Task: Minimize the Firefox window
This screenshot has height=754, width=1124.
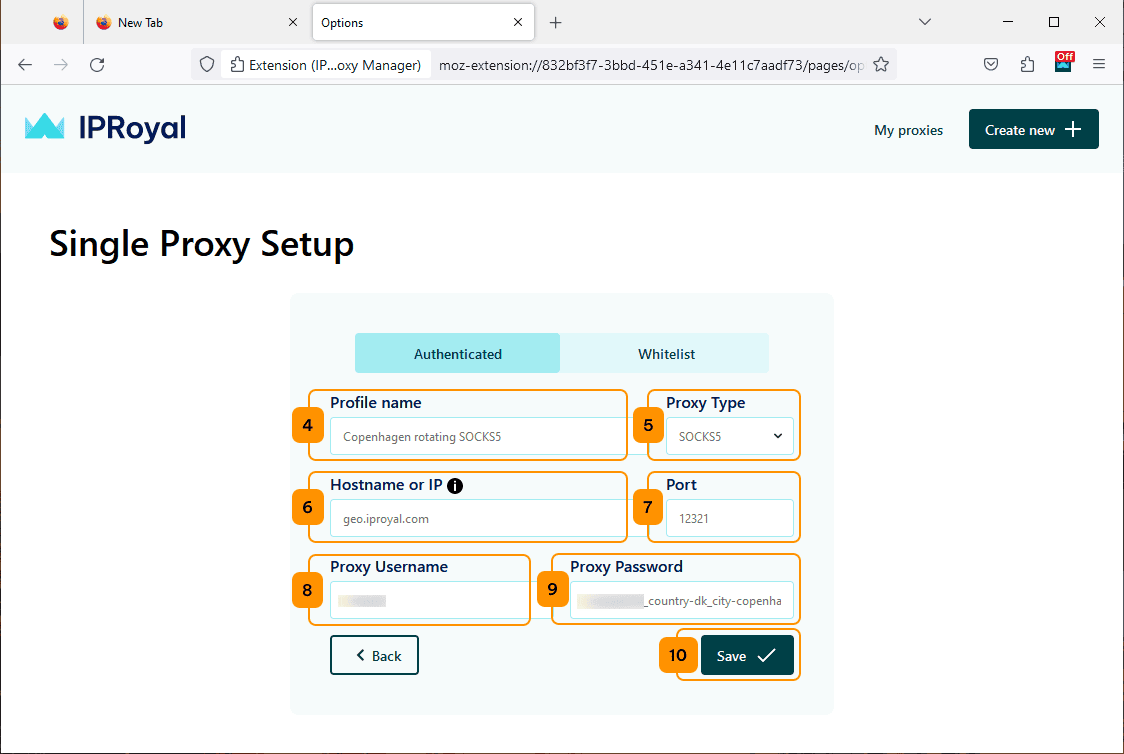Action: click(x=1008, y=22)
